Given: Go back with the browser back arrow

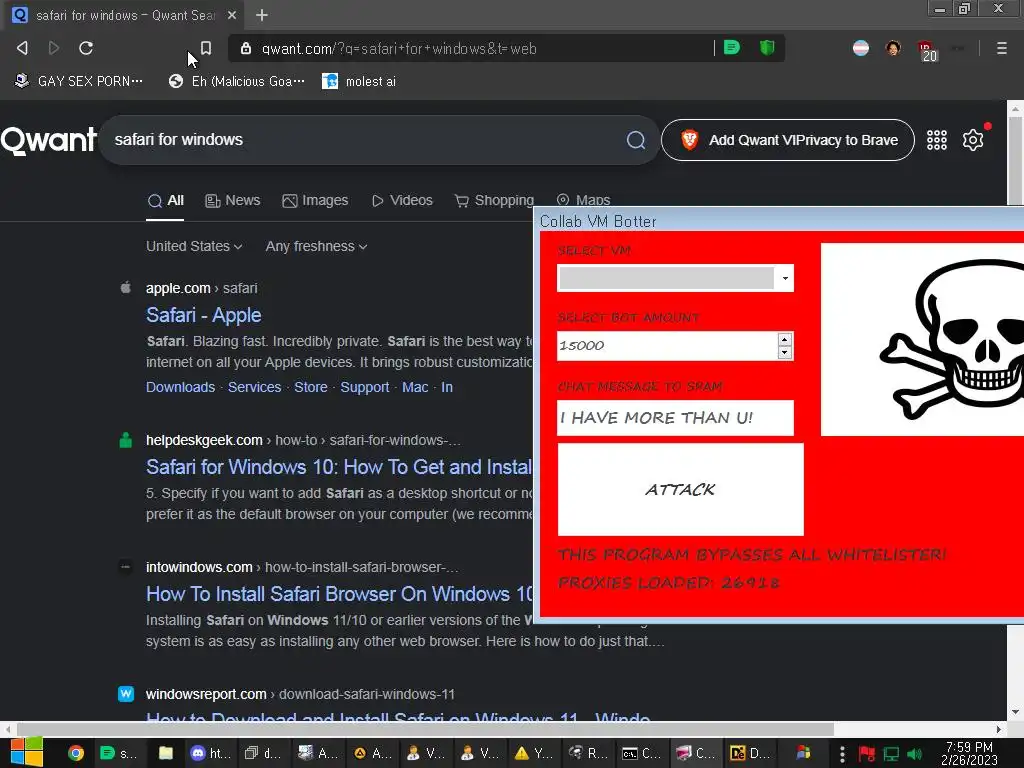Looking at the screenshot, I should tap(22, 48).
